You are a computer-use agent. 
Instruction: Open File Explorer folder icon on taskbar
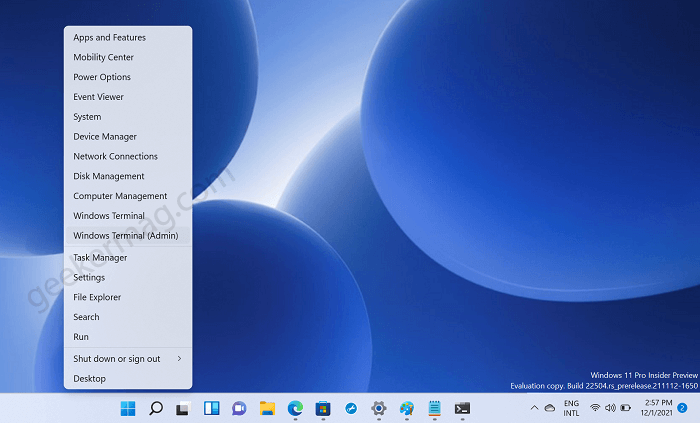click(267, 408)
